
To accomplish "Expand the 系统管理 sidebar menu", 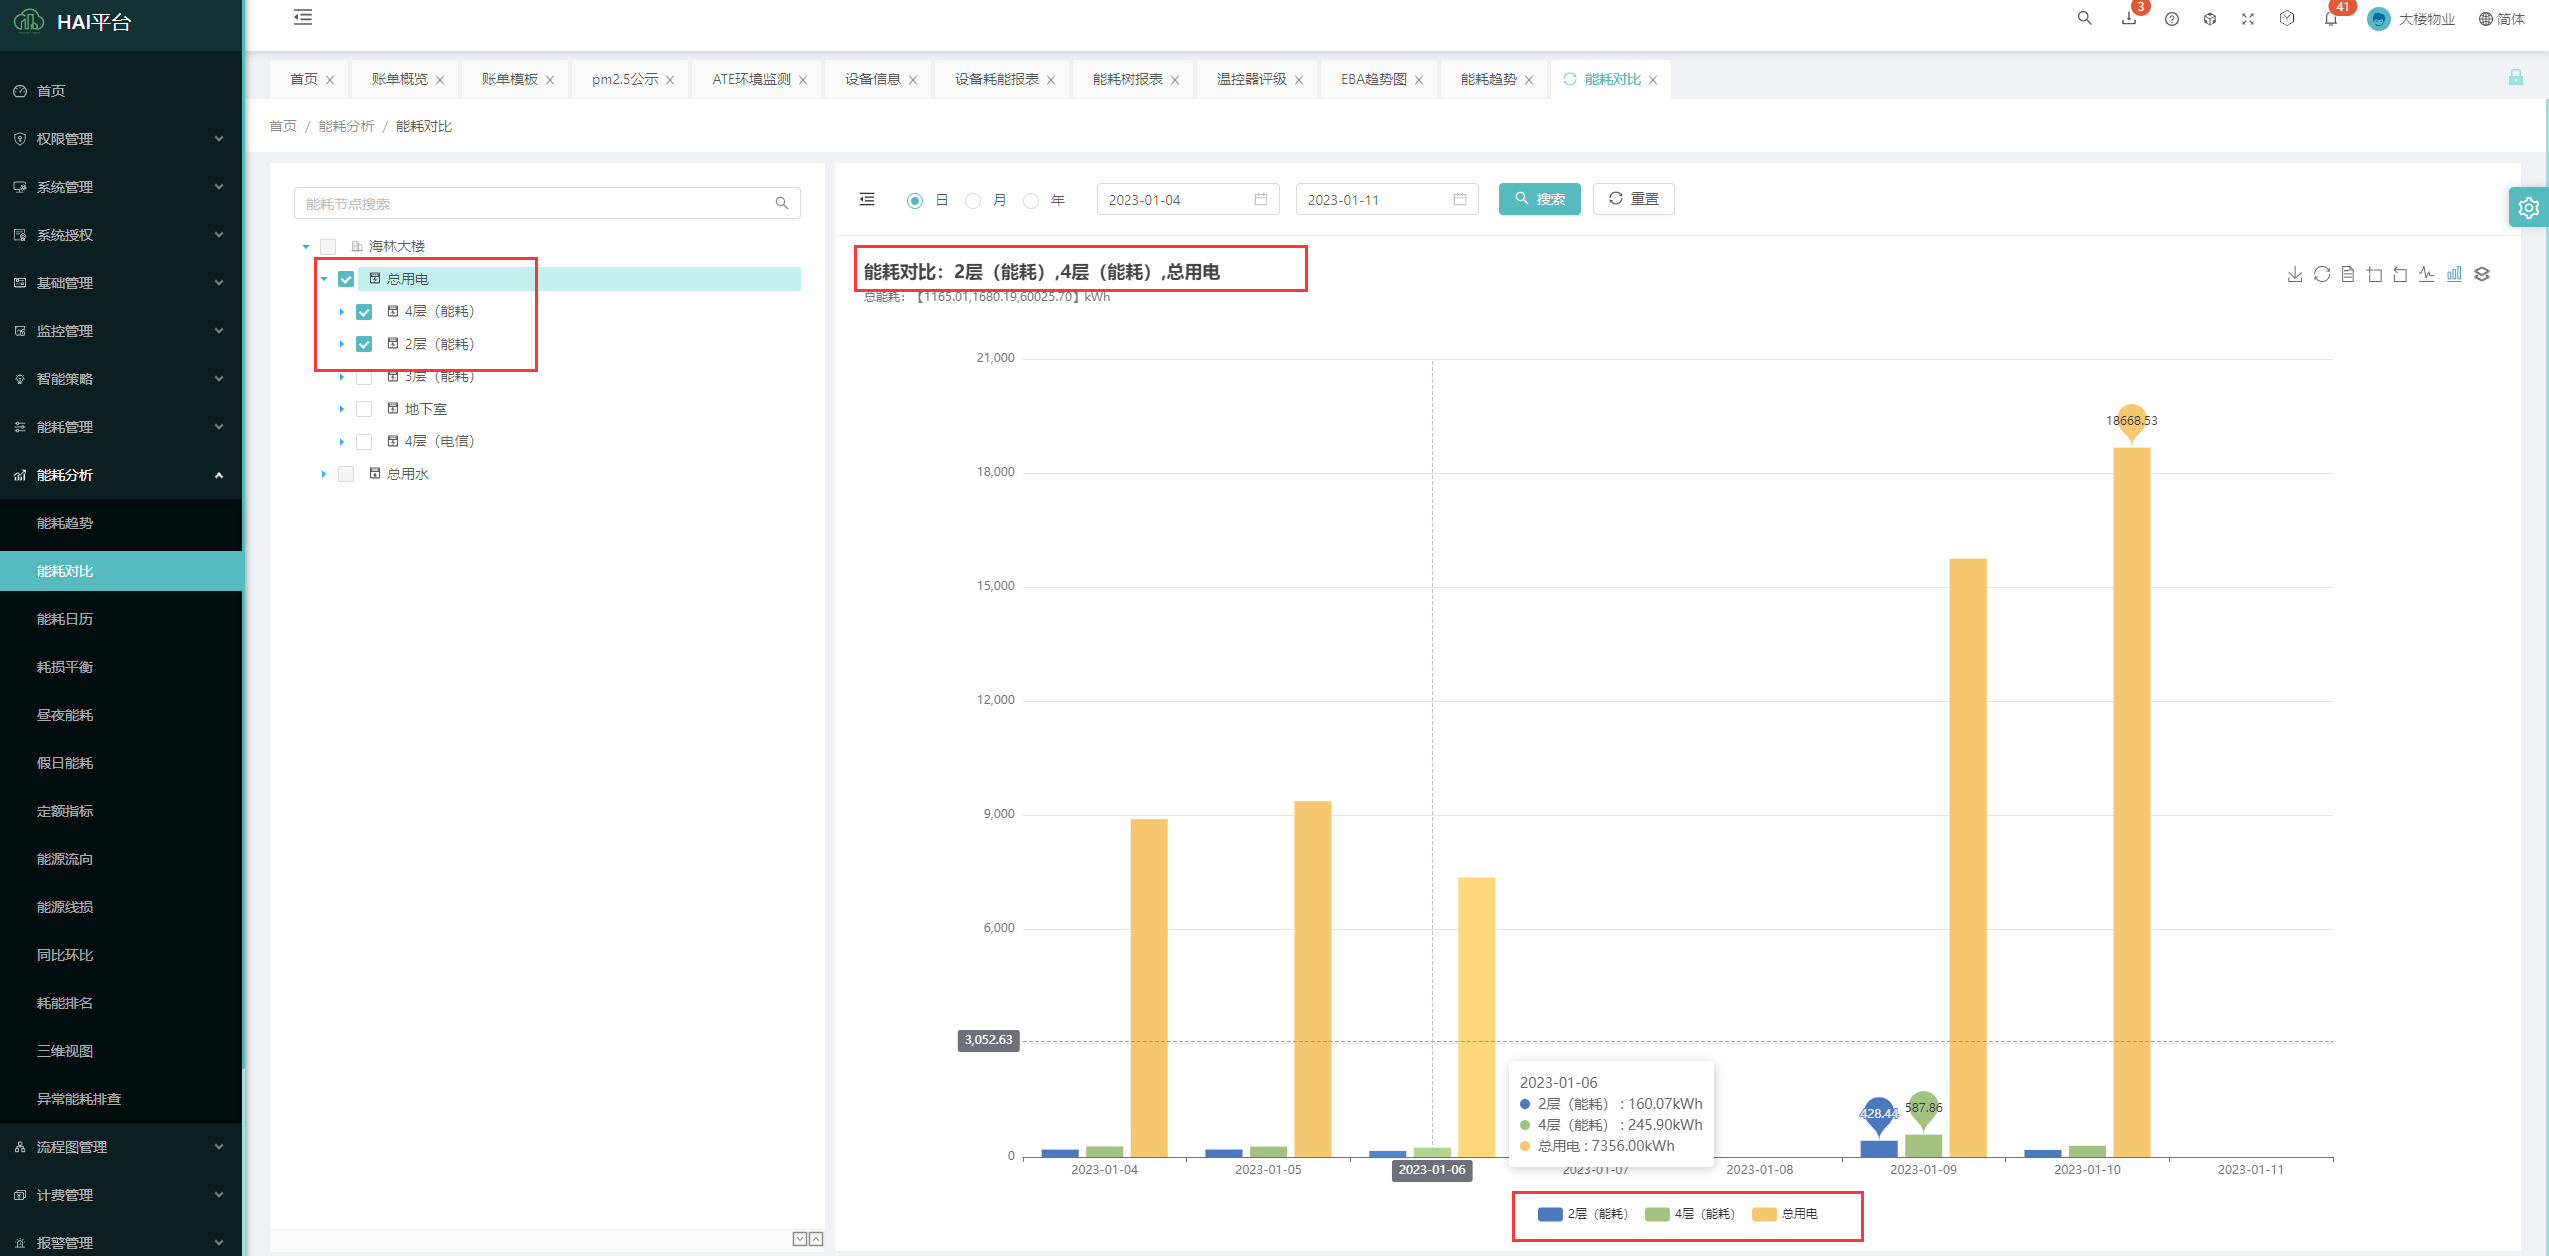I will pos(121,187).
